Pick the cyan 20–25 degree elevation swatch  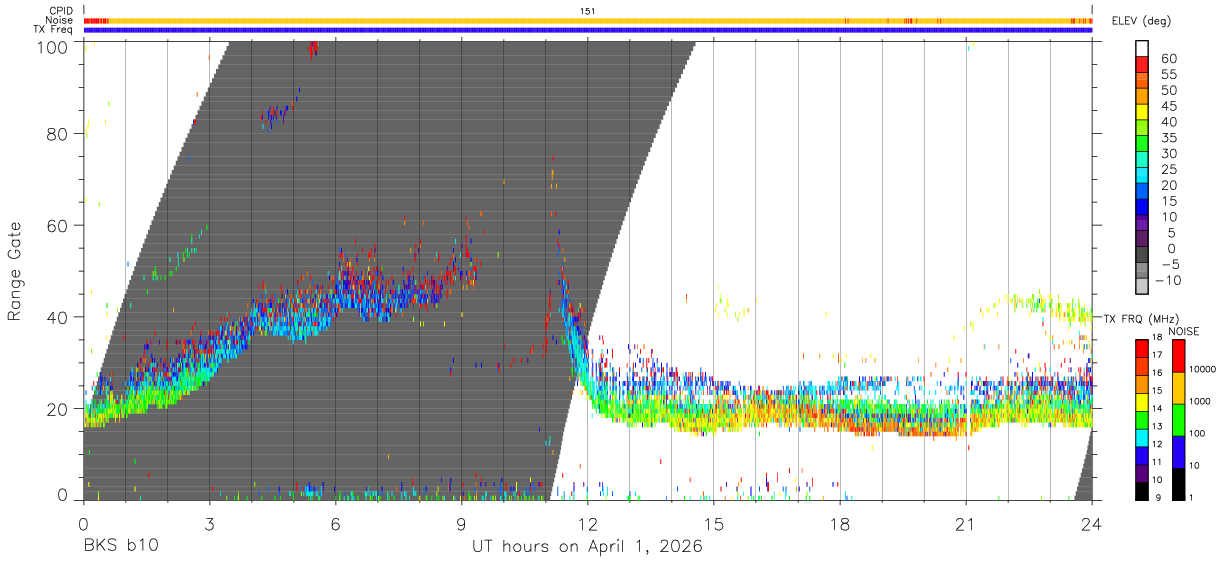tap(1142, 177)
